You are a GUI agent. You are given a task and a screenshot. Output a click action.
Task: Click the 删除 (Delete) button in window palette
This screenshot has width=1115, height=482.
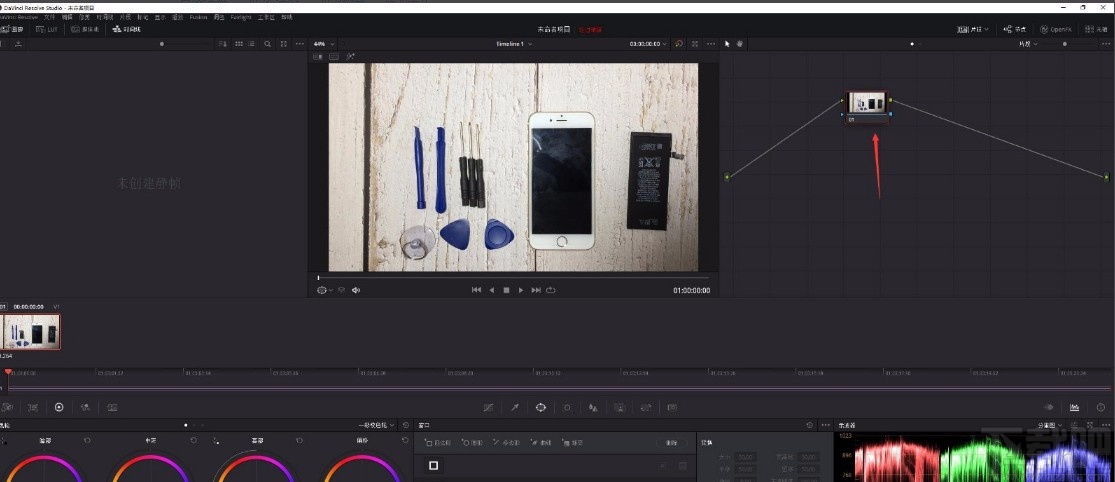point(671,443)
